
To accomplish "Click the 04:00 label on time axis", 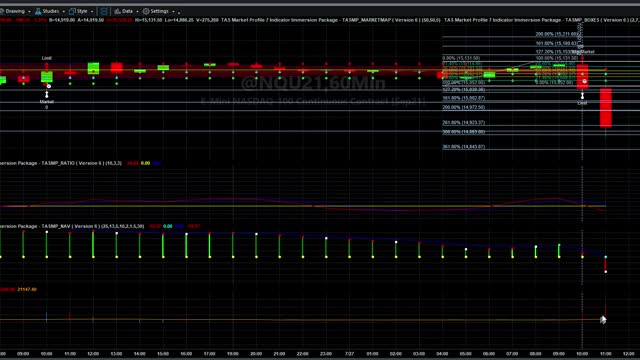I will 442,353.
